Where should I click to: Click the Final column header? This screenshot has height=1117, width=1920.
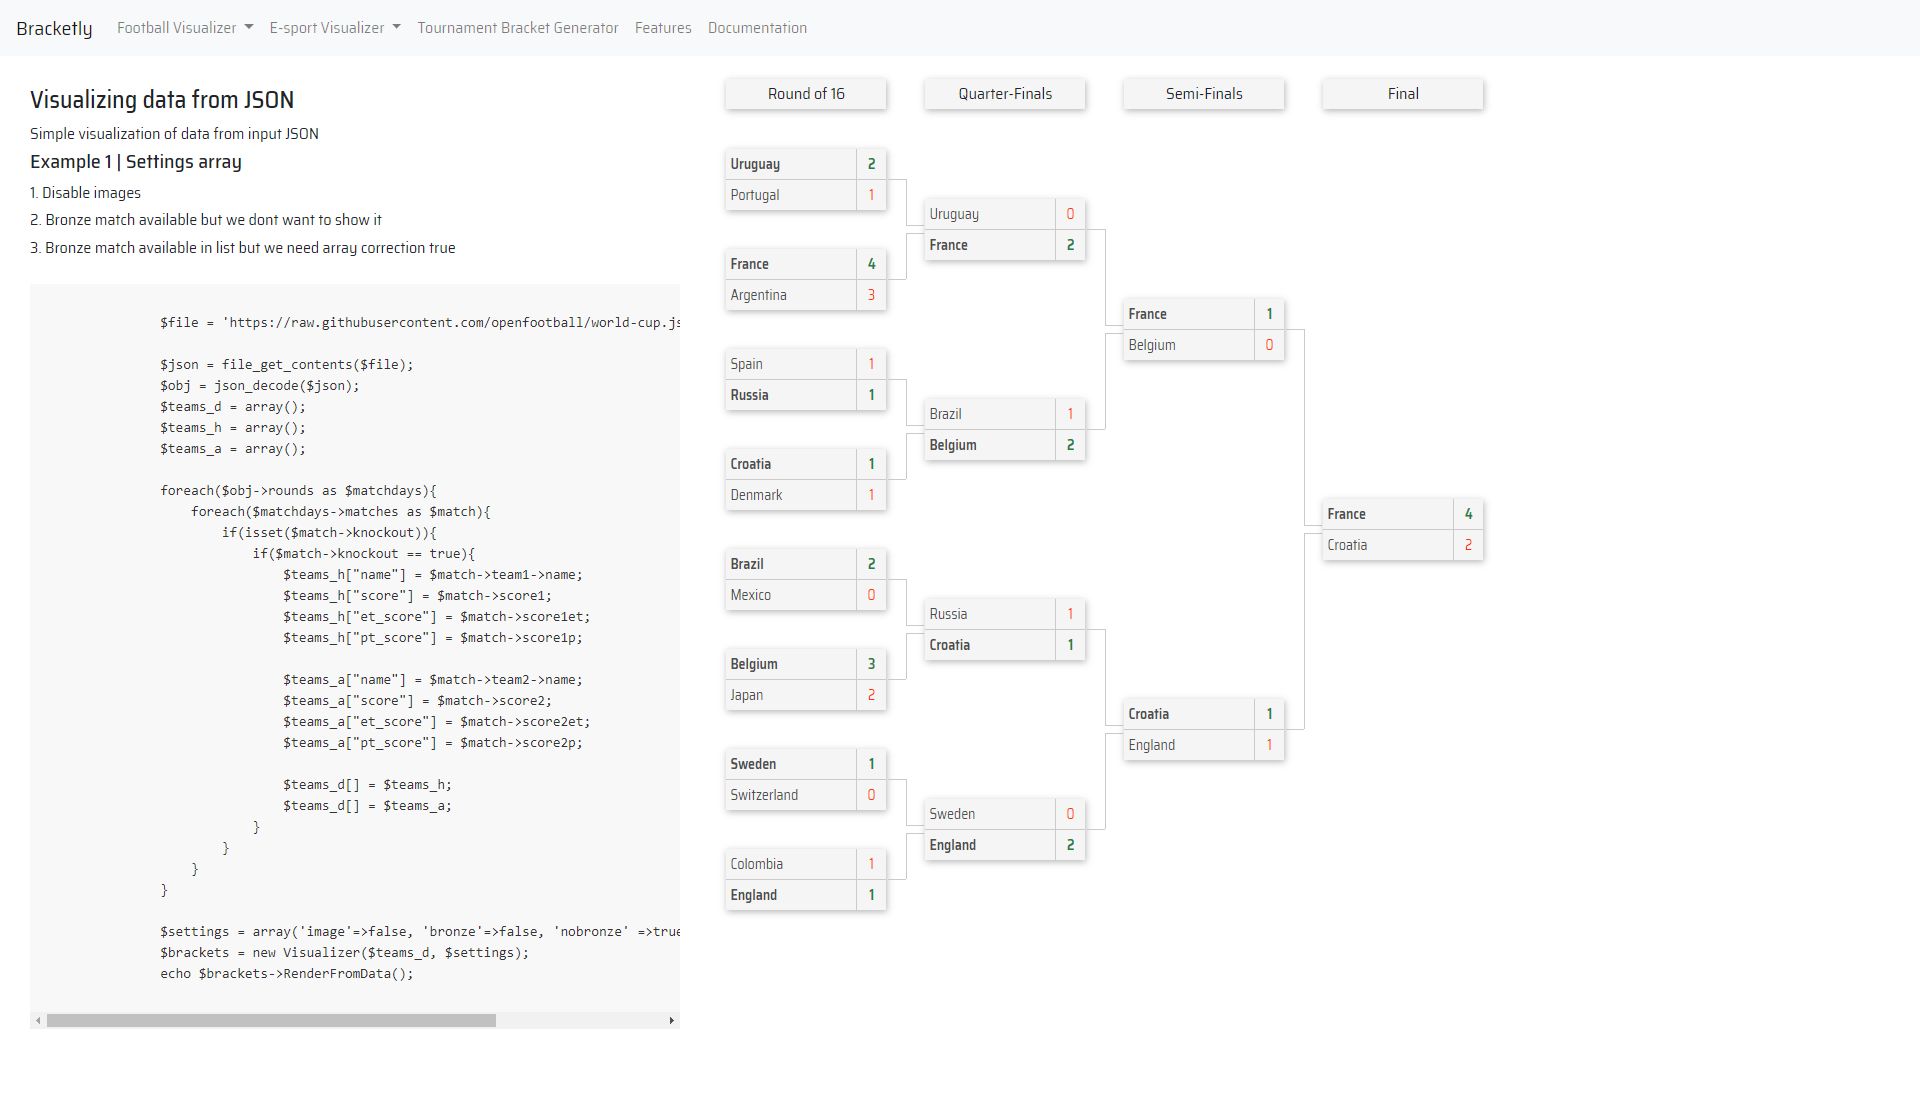point(1402,94)
